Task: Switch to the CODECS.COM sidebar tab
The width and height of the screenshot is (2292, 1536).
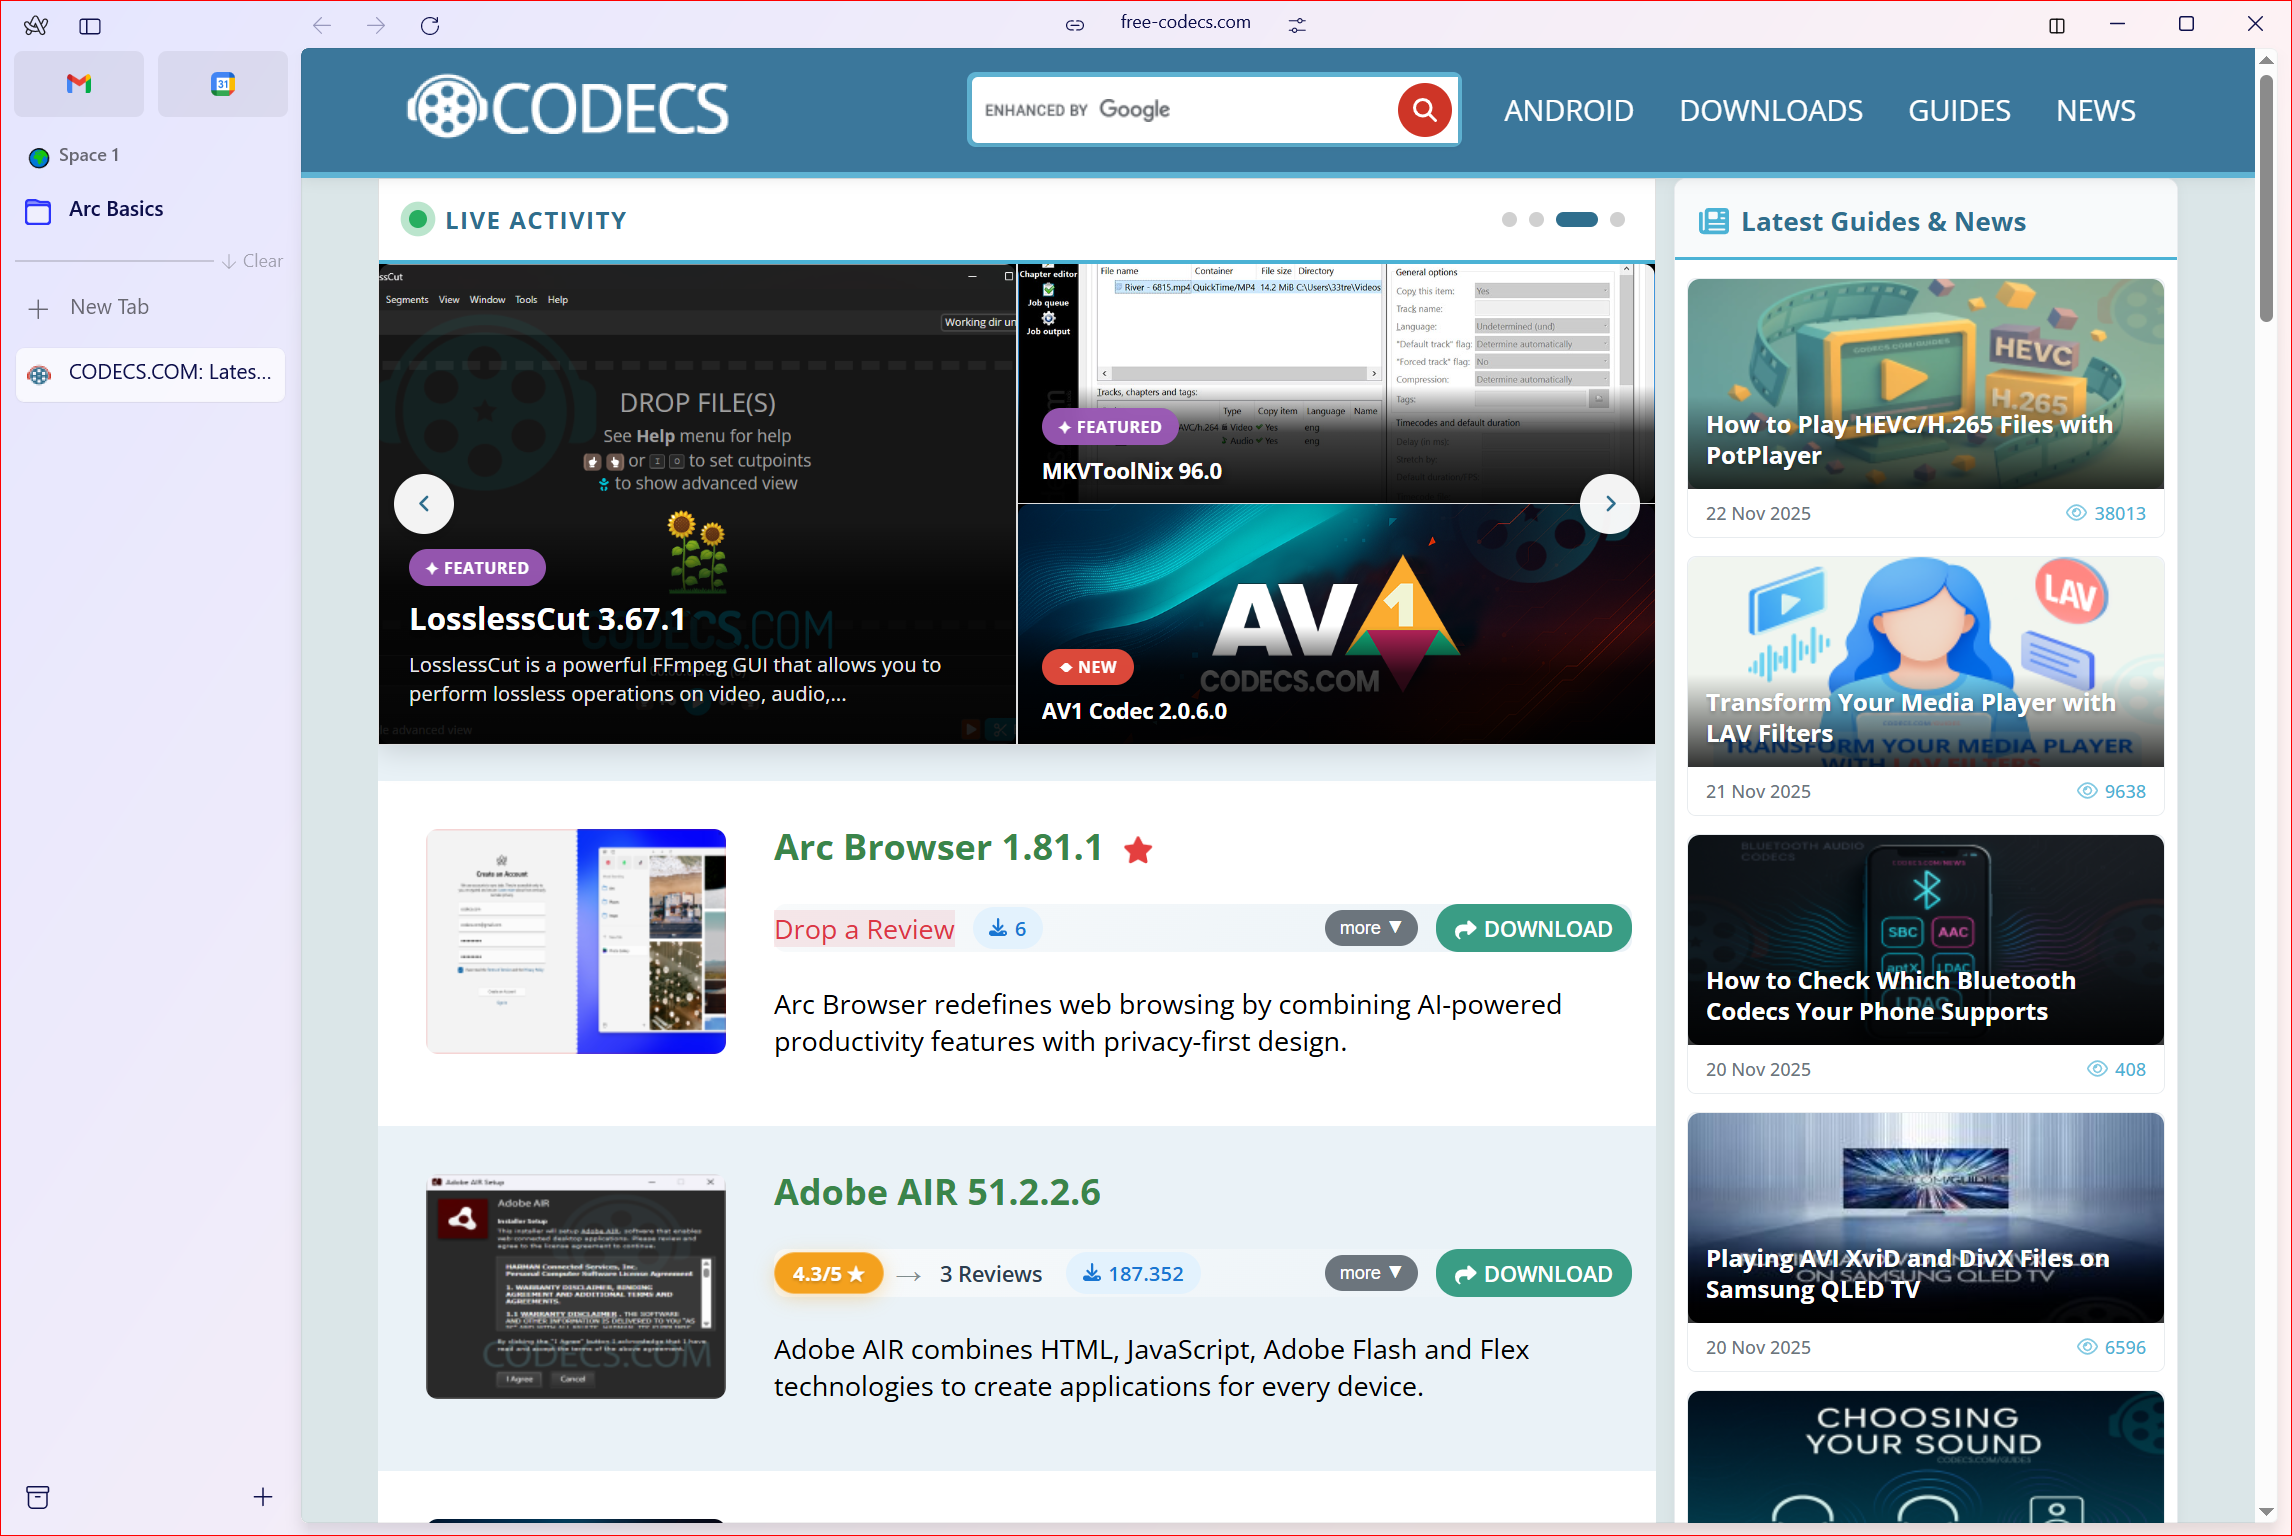Action: 150,373
